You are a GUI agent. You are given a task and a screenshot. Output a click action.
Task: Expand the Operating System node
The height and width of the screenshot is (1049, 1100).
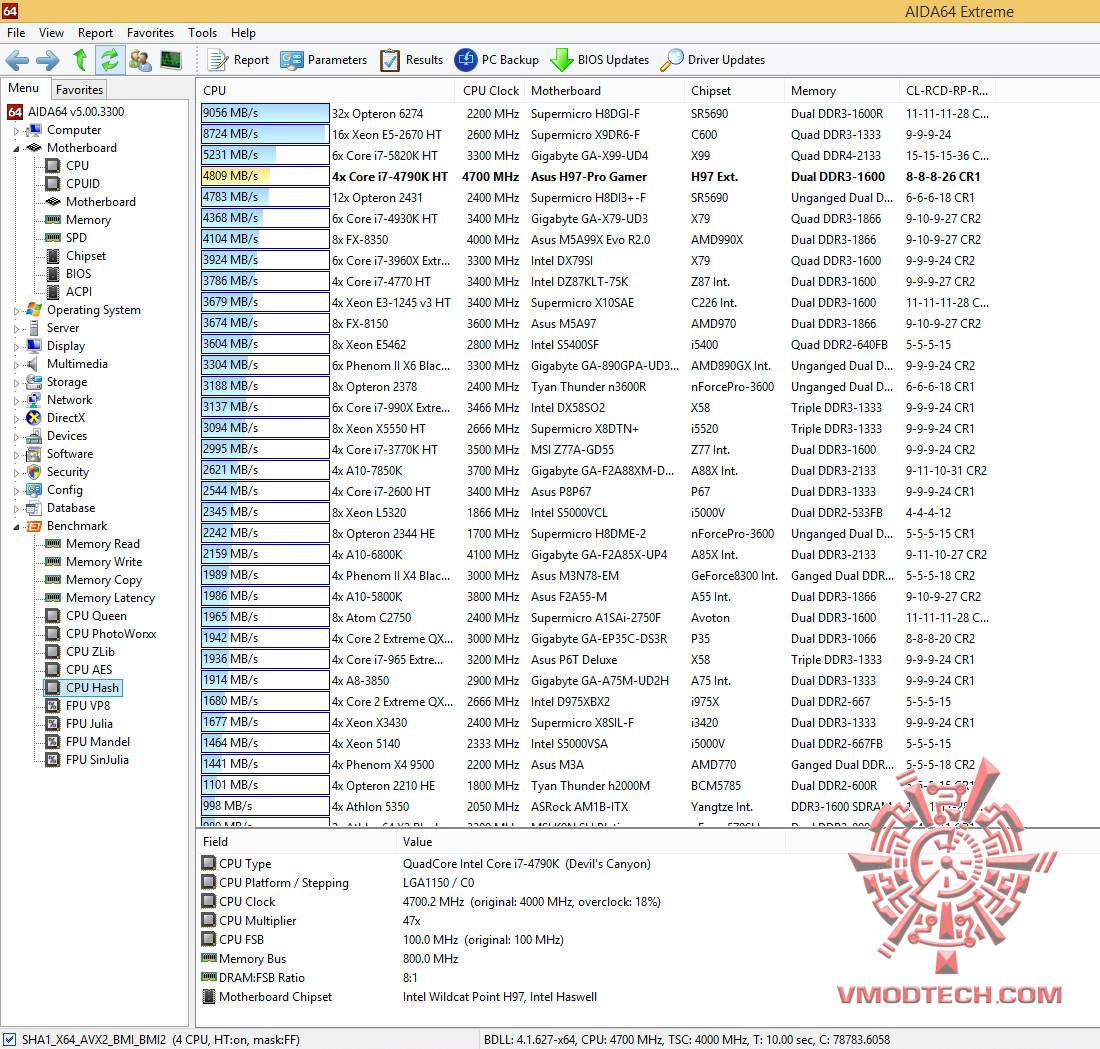point(16,310)
